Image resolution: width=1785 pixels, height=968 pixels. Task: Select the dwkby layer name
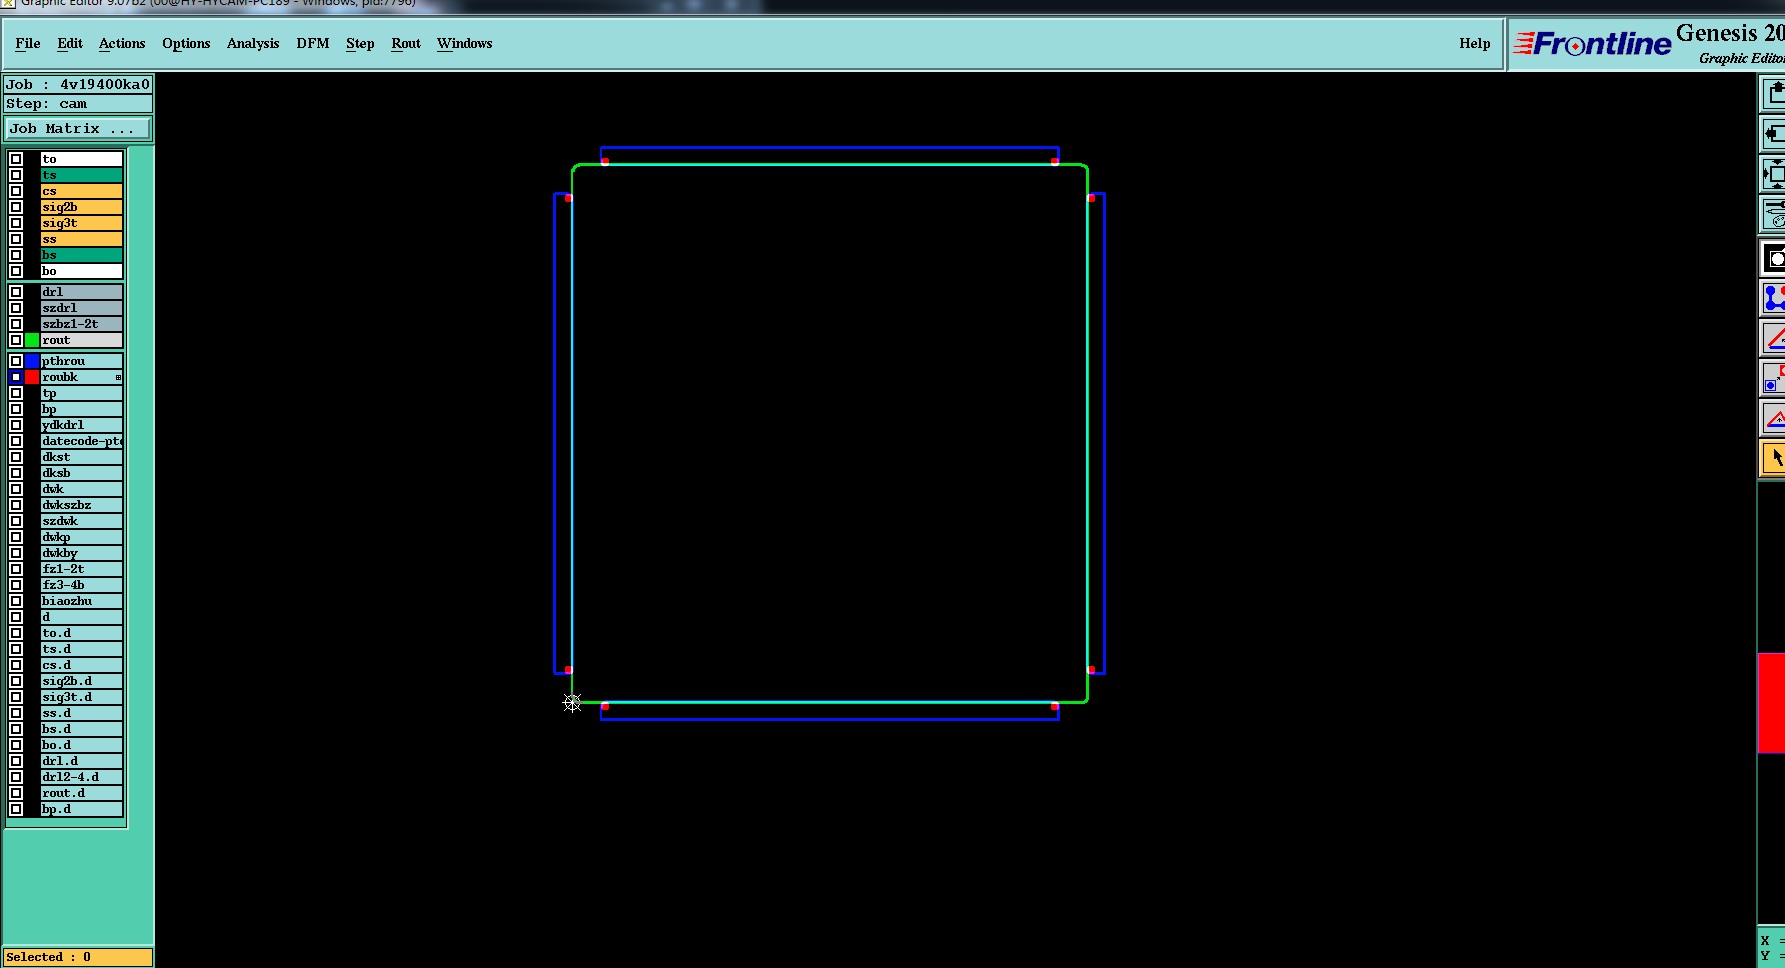click(x=82, y=553)
